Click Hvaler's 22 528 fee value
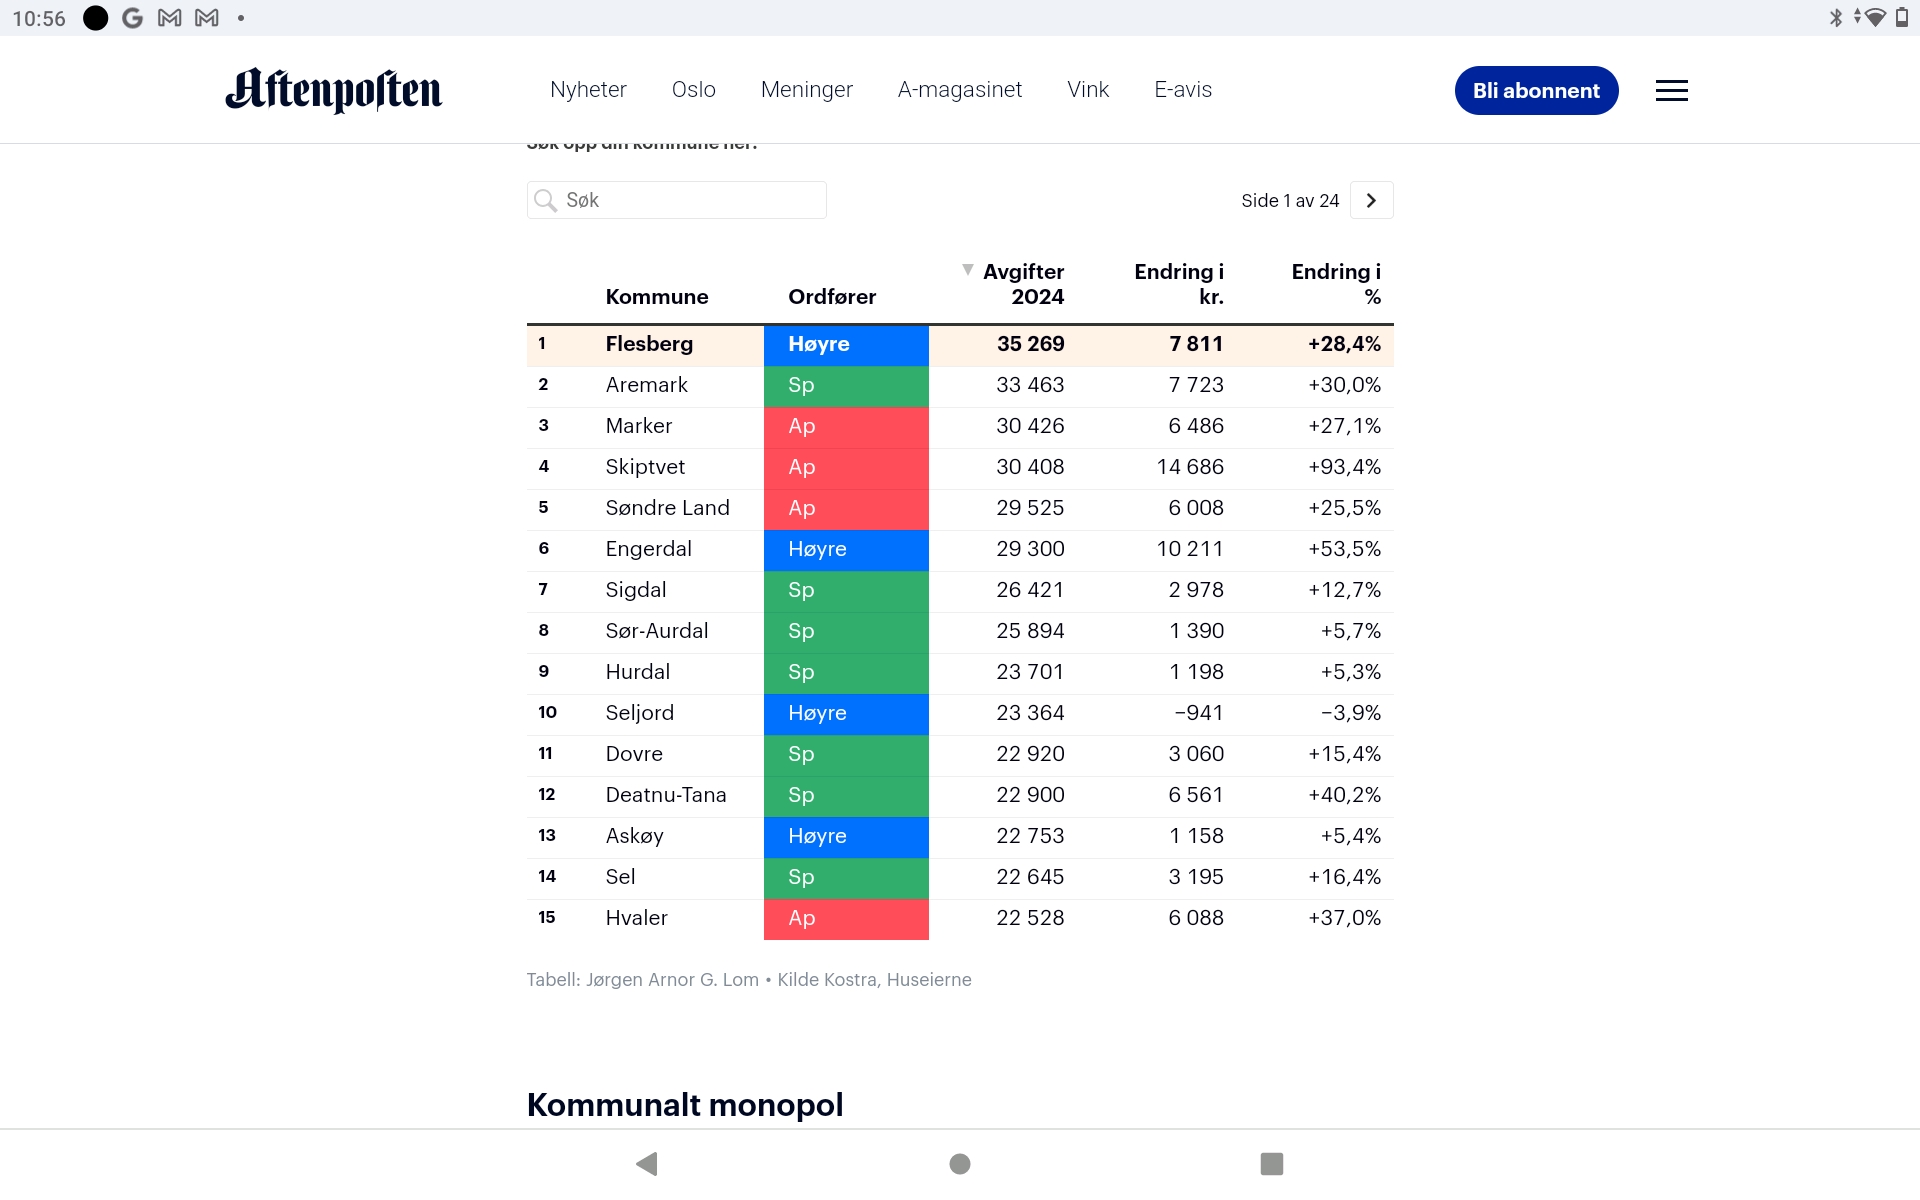 click(1030, 918)
